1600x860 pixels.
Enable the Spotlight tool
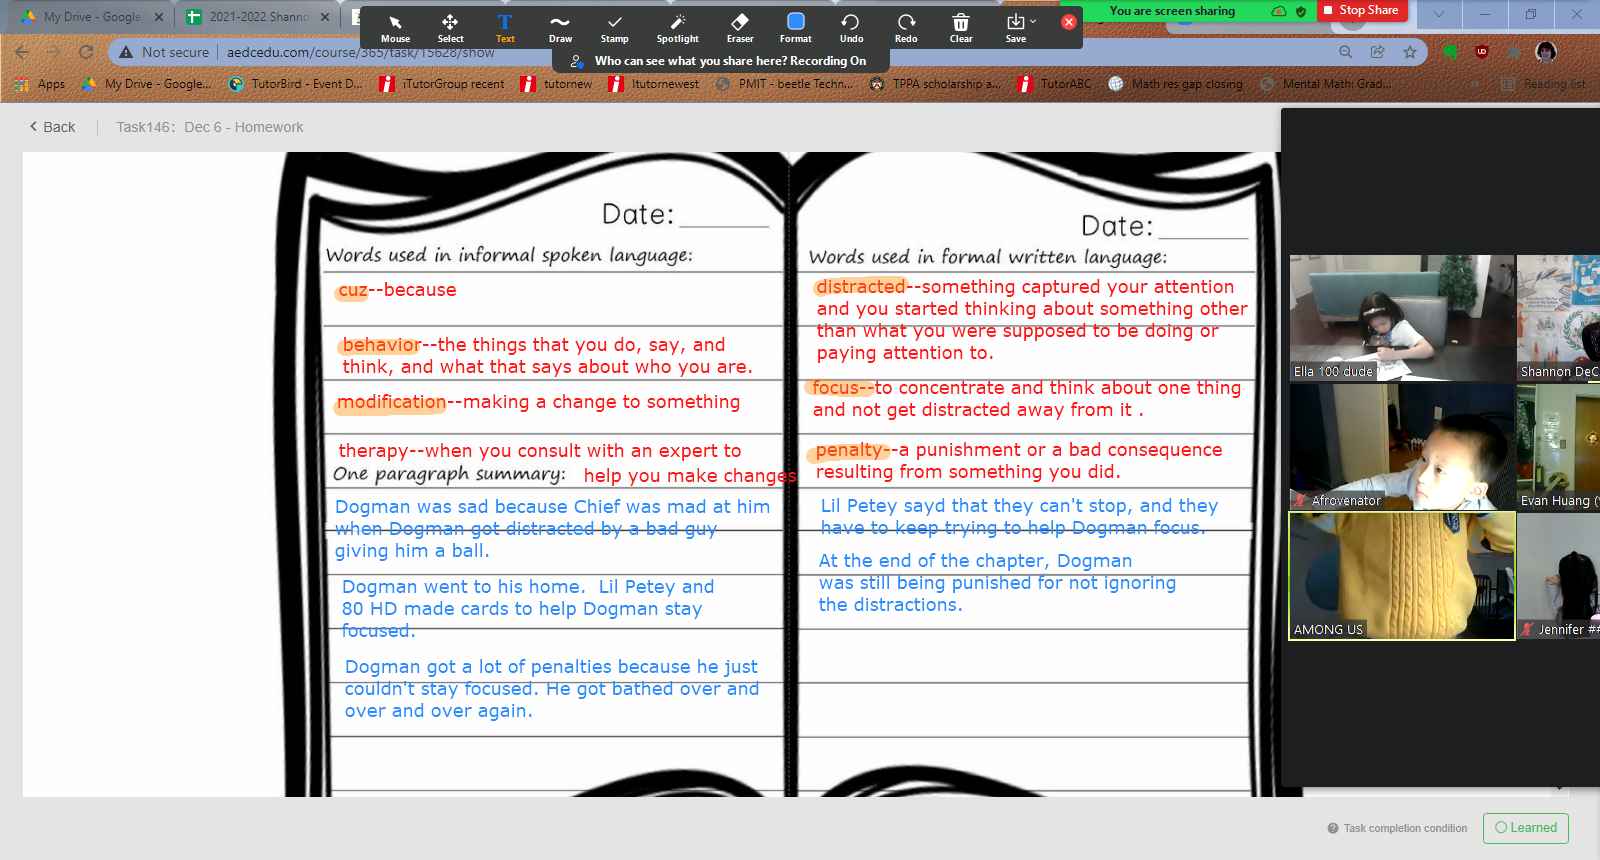(x=677, y=28)
